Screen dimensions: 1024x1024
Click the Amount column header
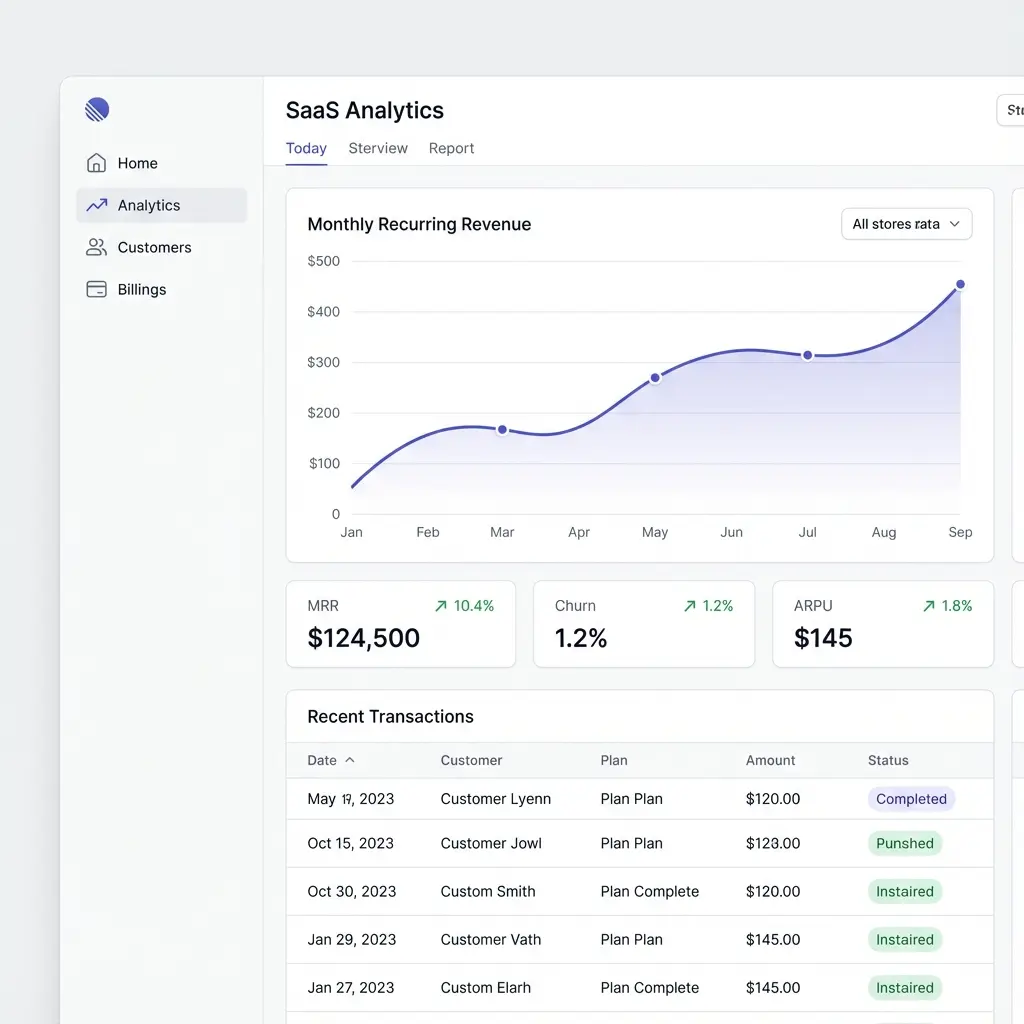pos(770,760)
